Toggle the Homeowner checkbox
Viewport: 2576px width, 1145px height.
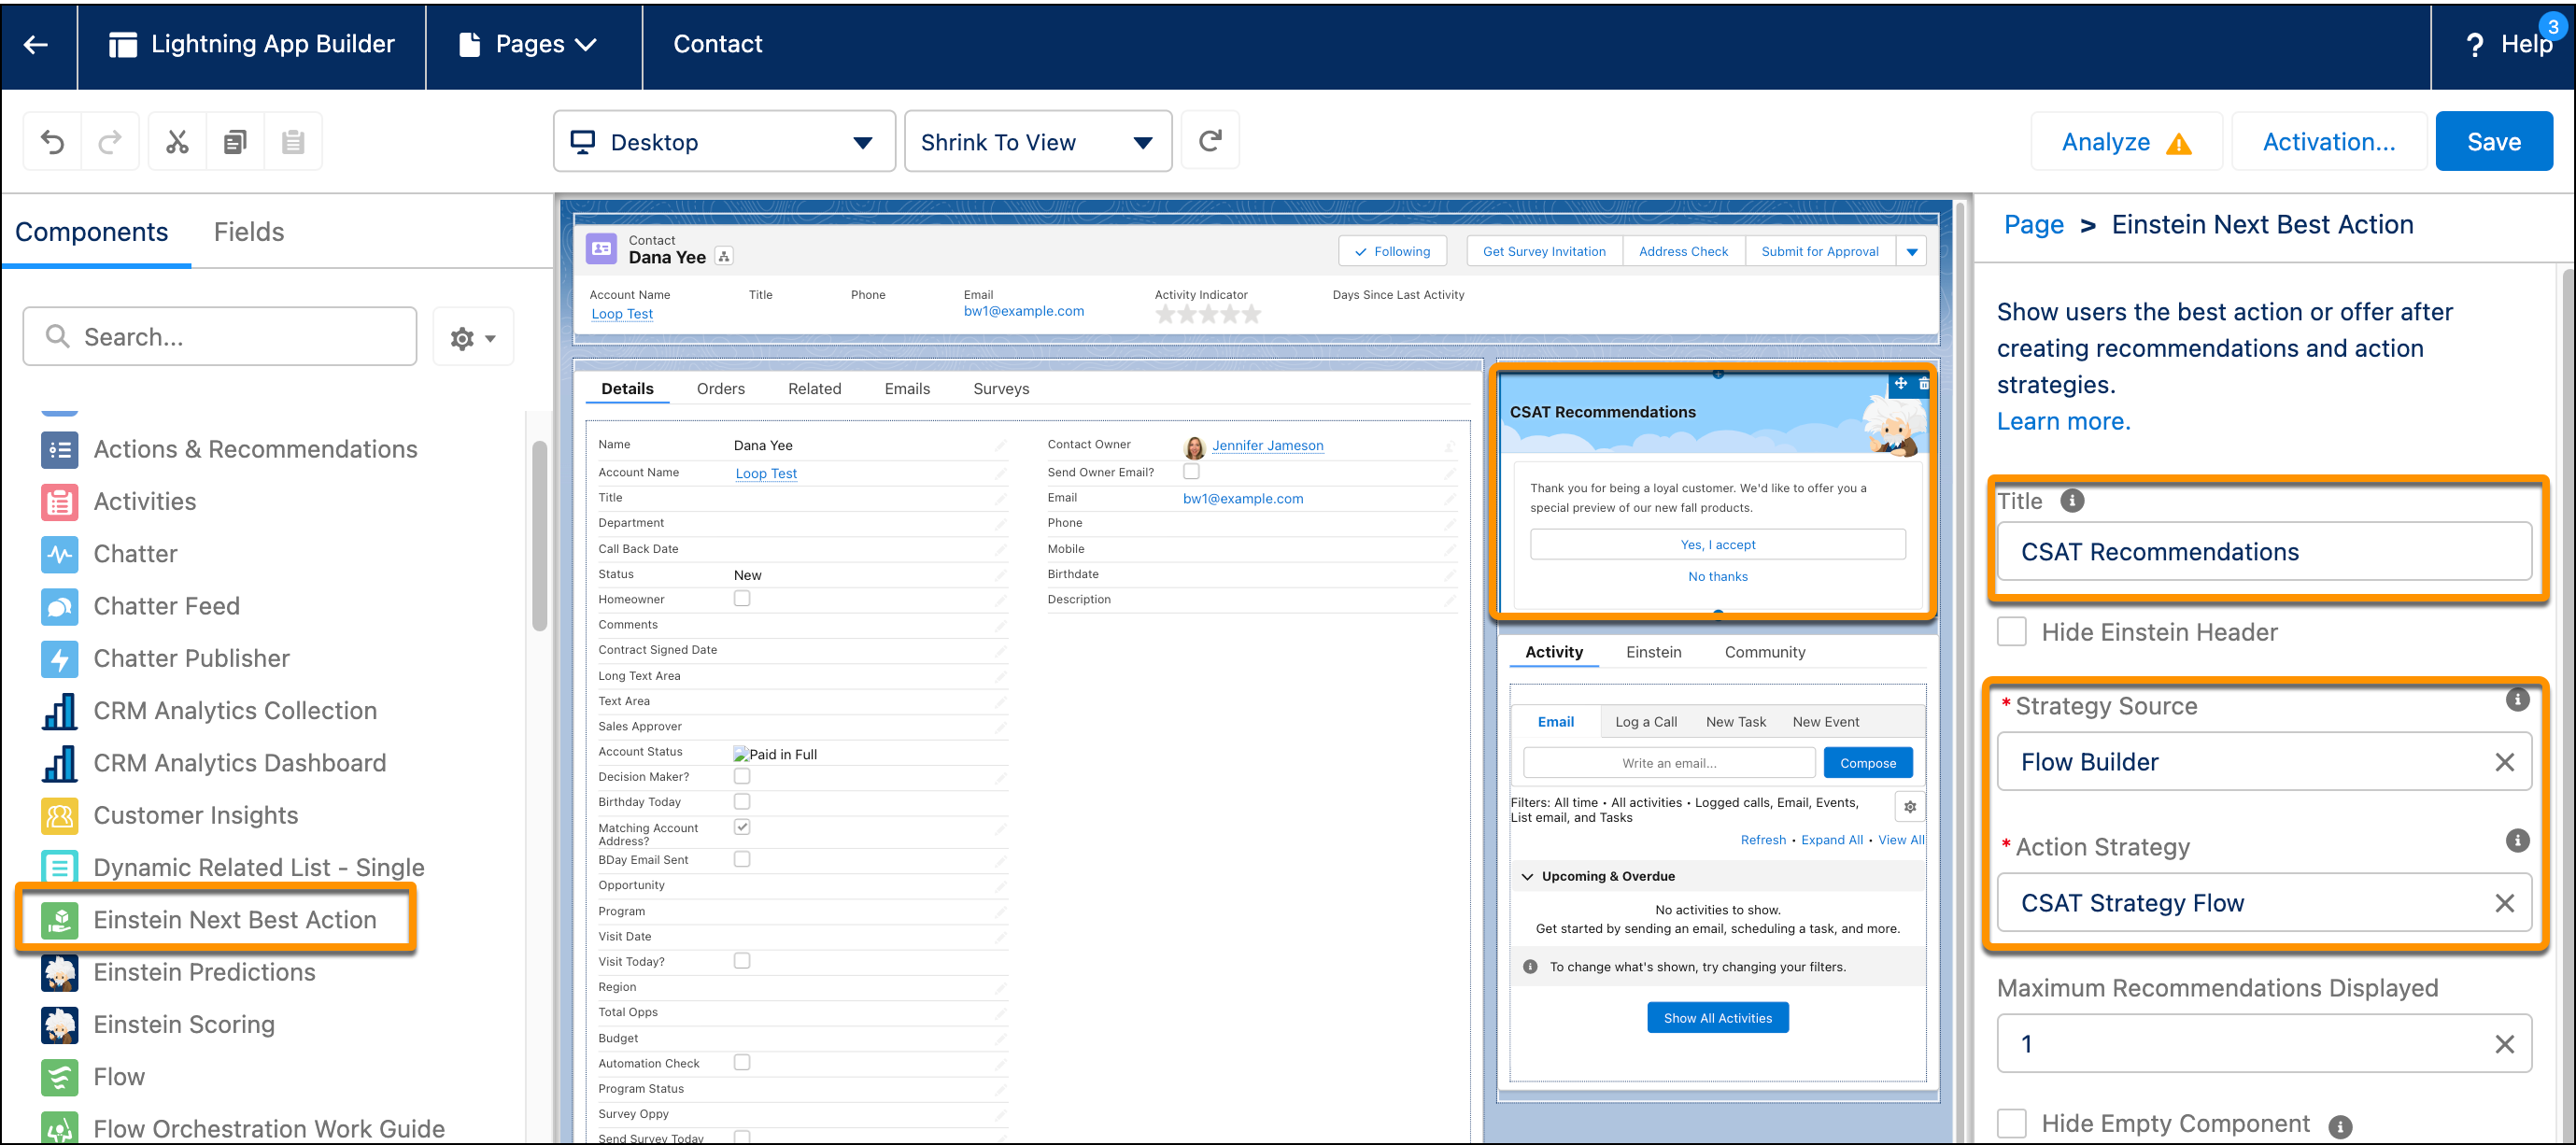(742, 598)
